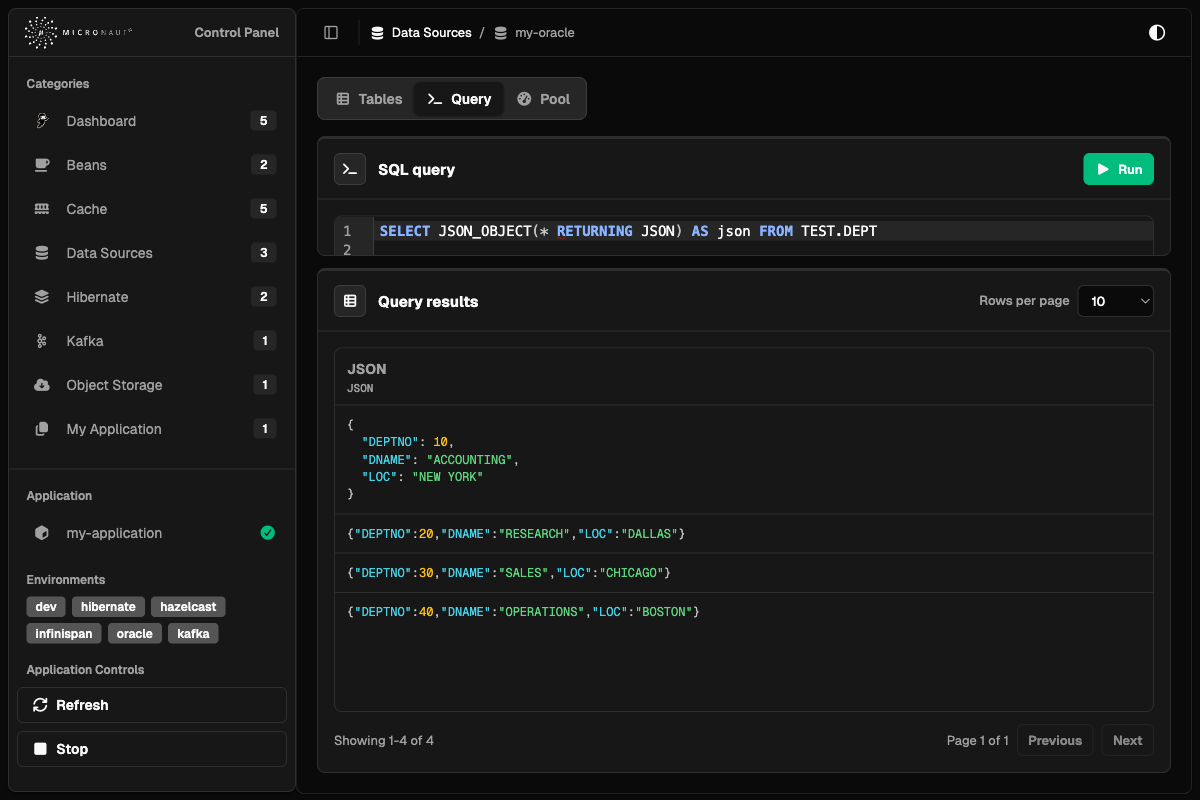Open Object Storage category
Viewport: 1200px width, 800px height.
pos(152,385)
